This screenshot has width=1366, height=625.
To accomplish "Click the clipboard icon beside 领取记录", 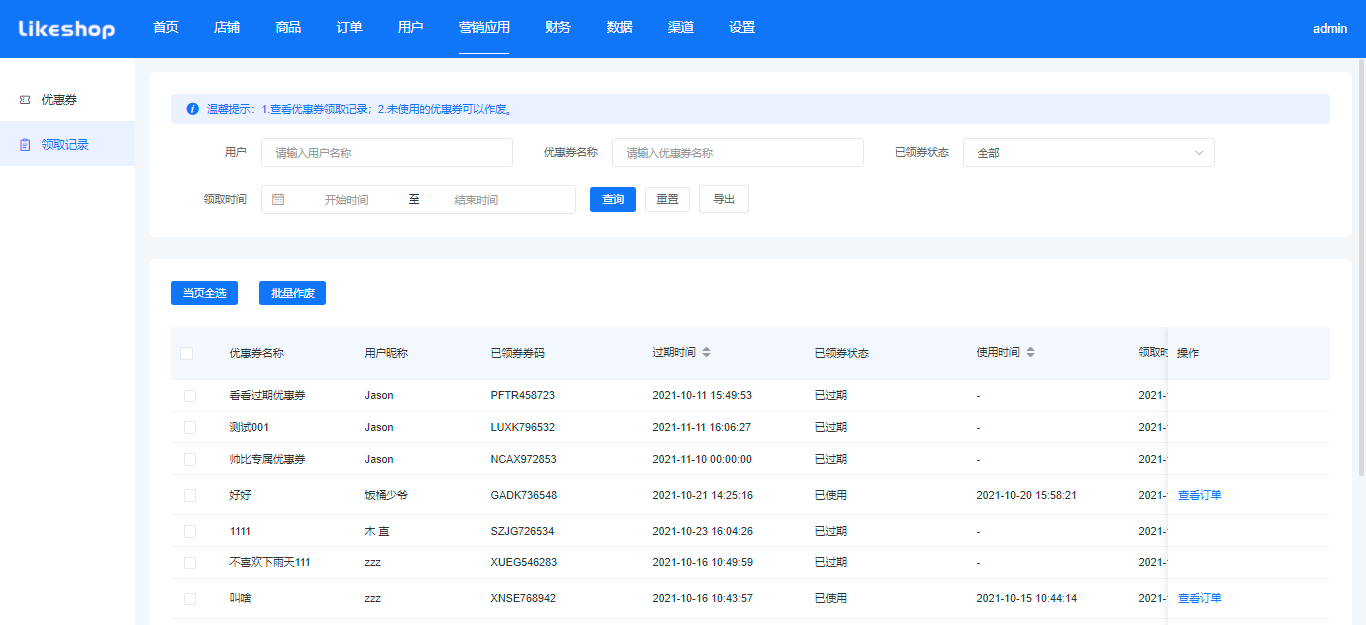I will (x=25, y=145).
